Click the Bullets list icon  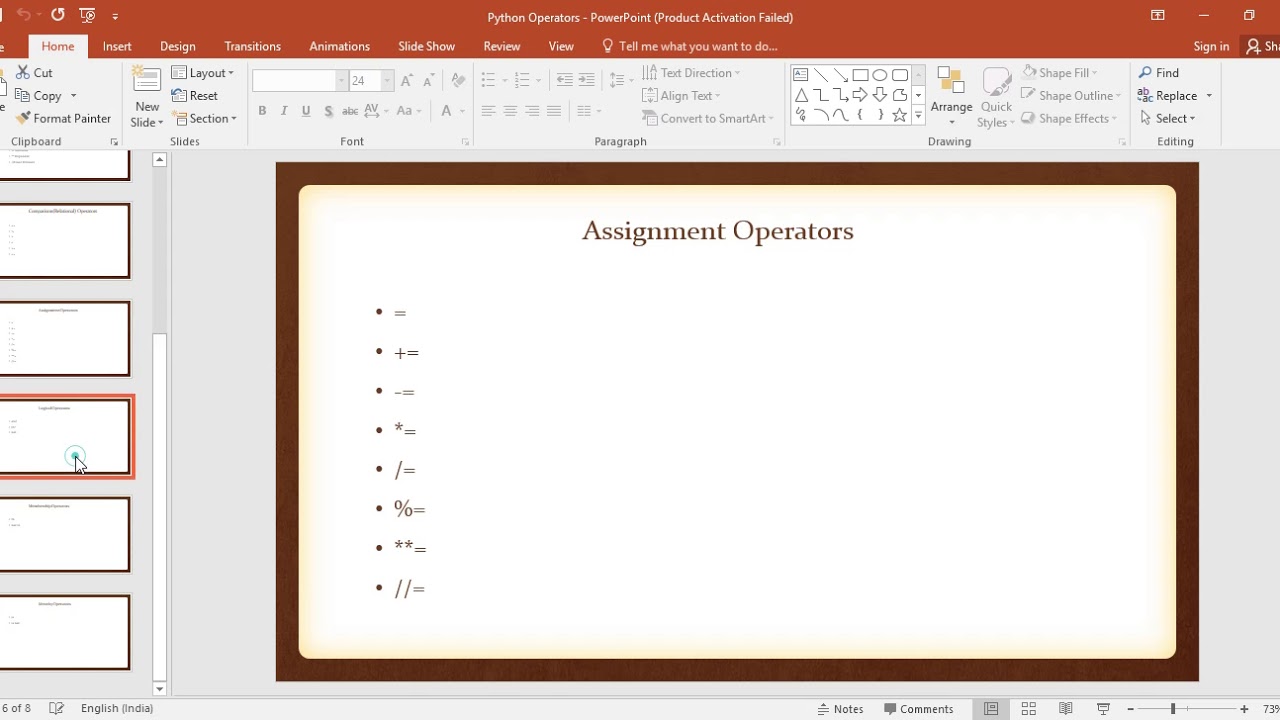tap(488, 80)
